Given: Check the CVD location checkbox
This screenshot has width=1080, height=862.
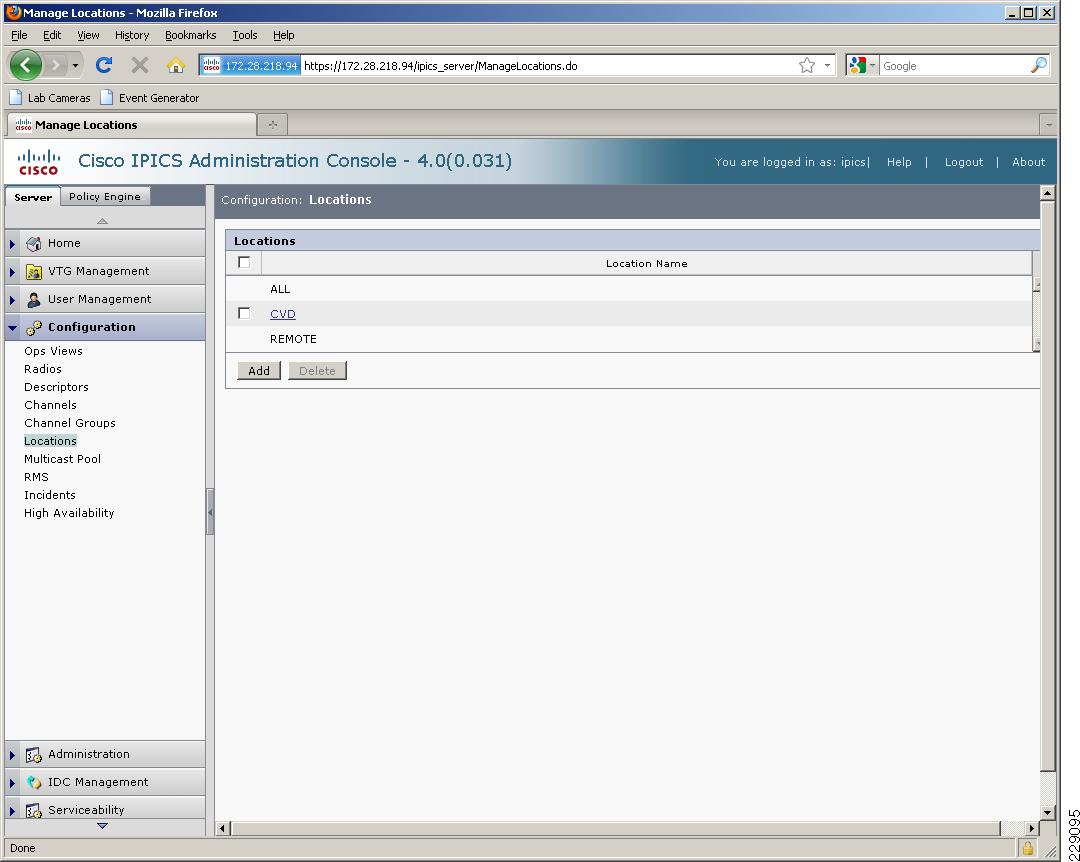Looking at the screenshot, I should (244, 314).
